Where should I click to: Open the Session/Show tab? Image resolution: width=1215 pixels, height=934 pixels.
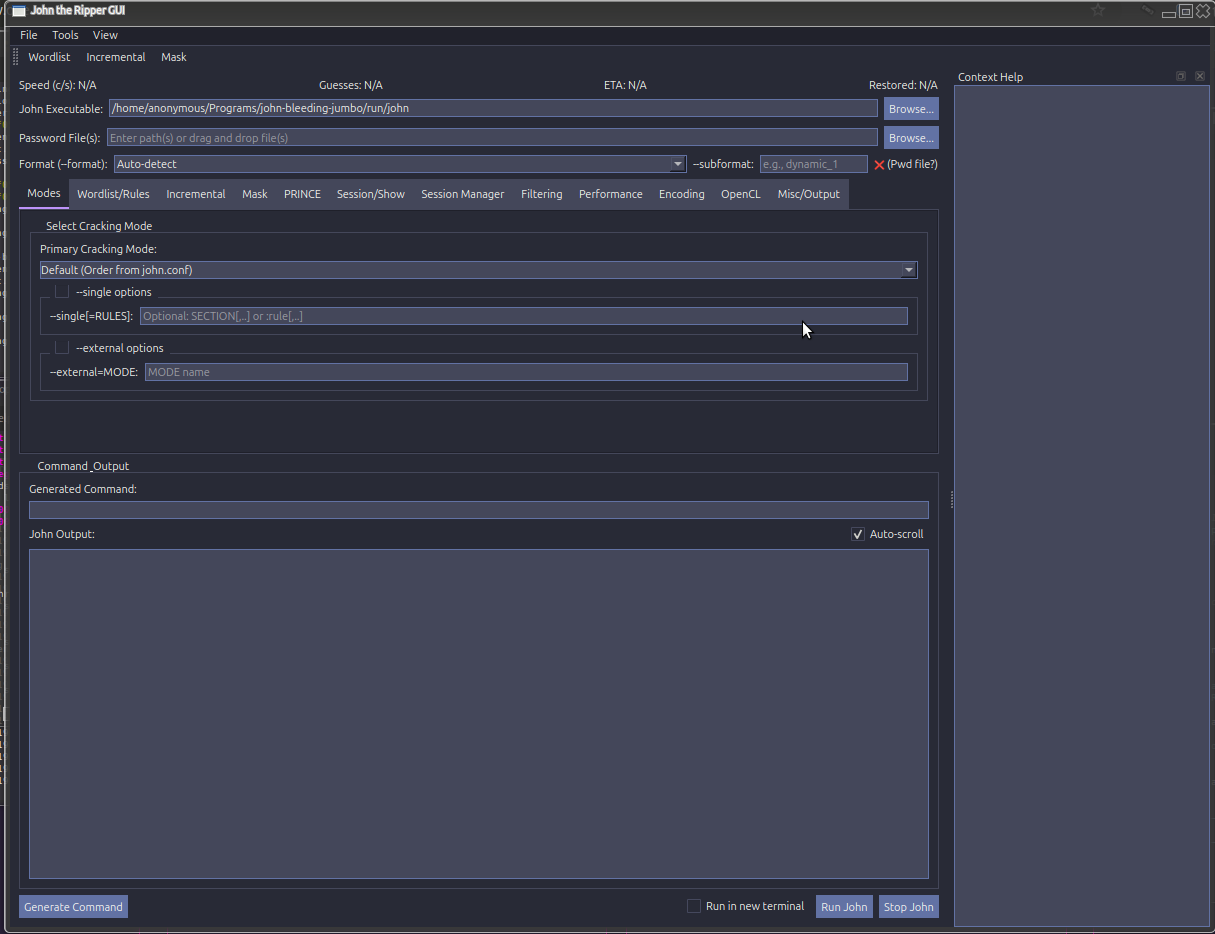click(371, 194)
